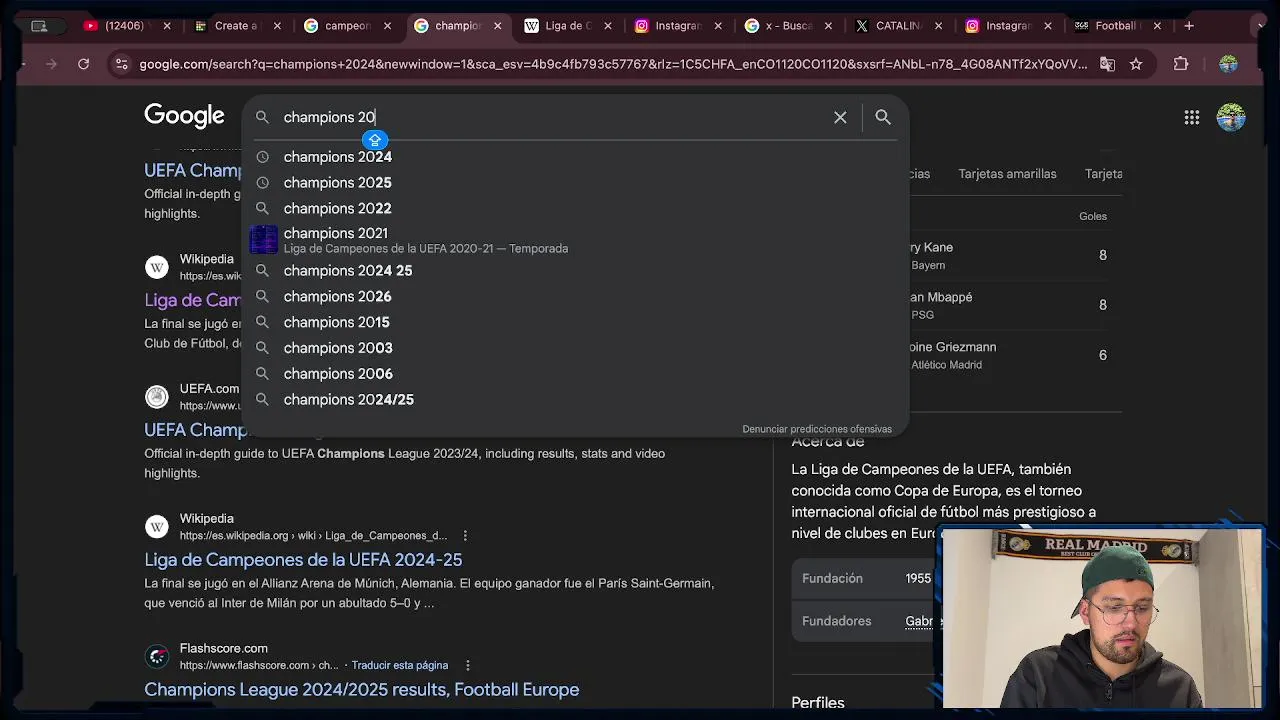Clear the search box with the X icon
This screenshot has height=720, width=1280.
pyautogui.click(x=840, y=117)
